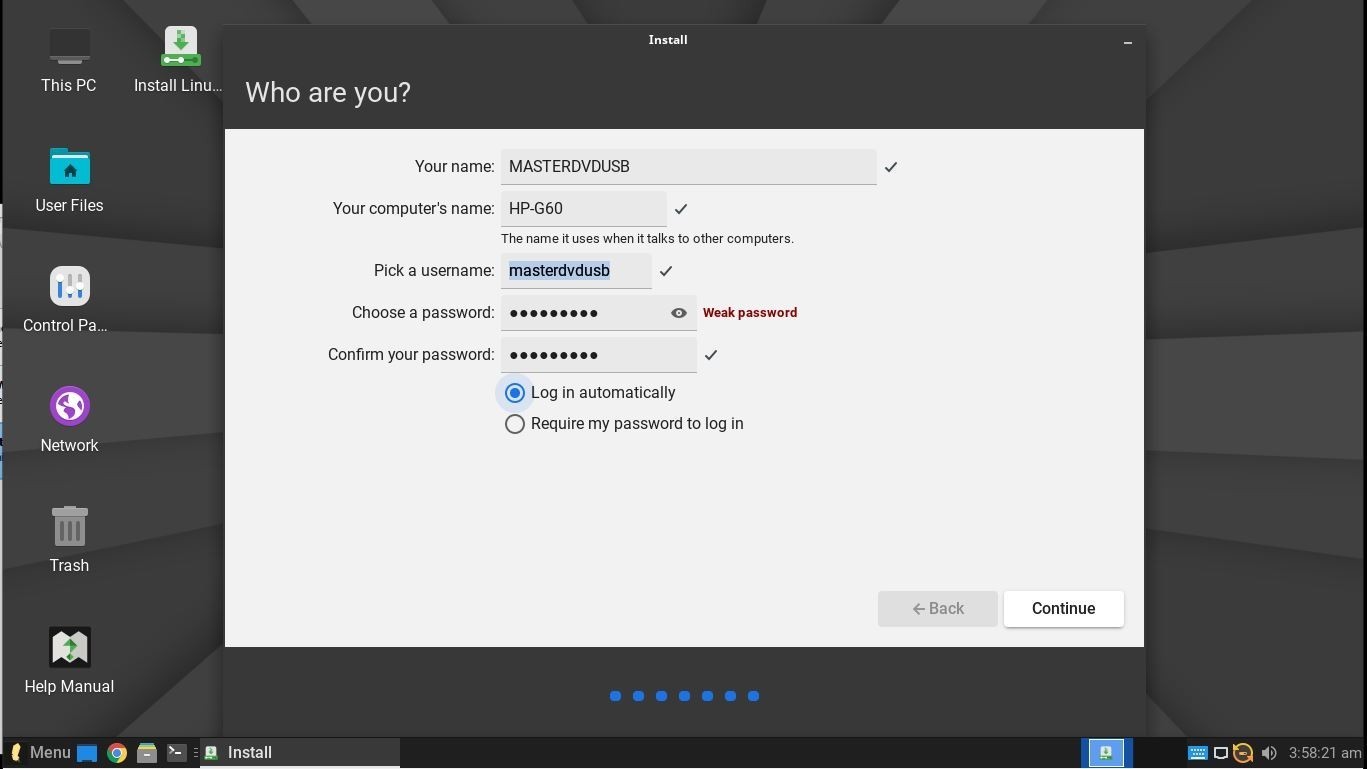Click the Your name text field
Viewport: 1367px width, 769px height.
pyautogui.click(x=688, y=167)
